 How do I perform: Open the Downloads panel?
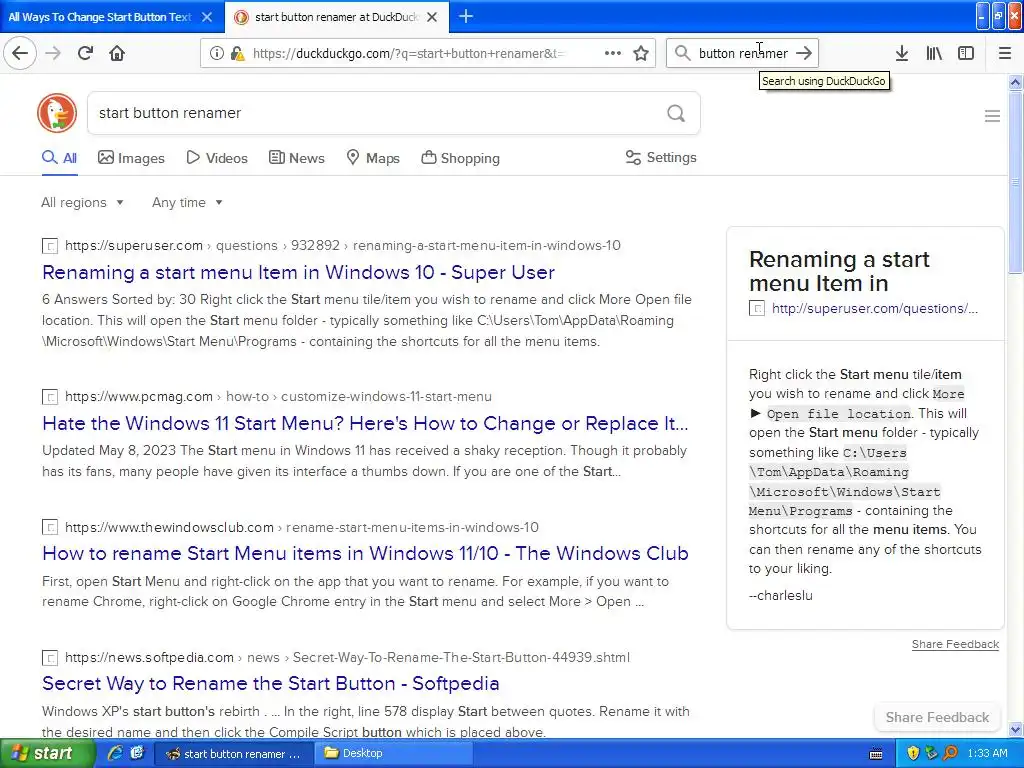901,54
